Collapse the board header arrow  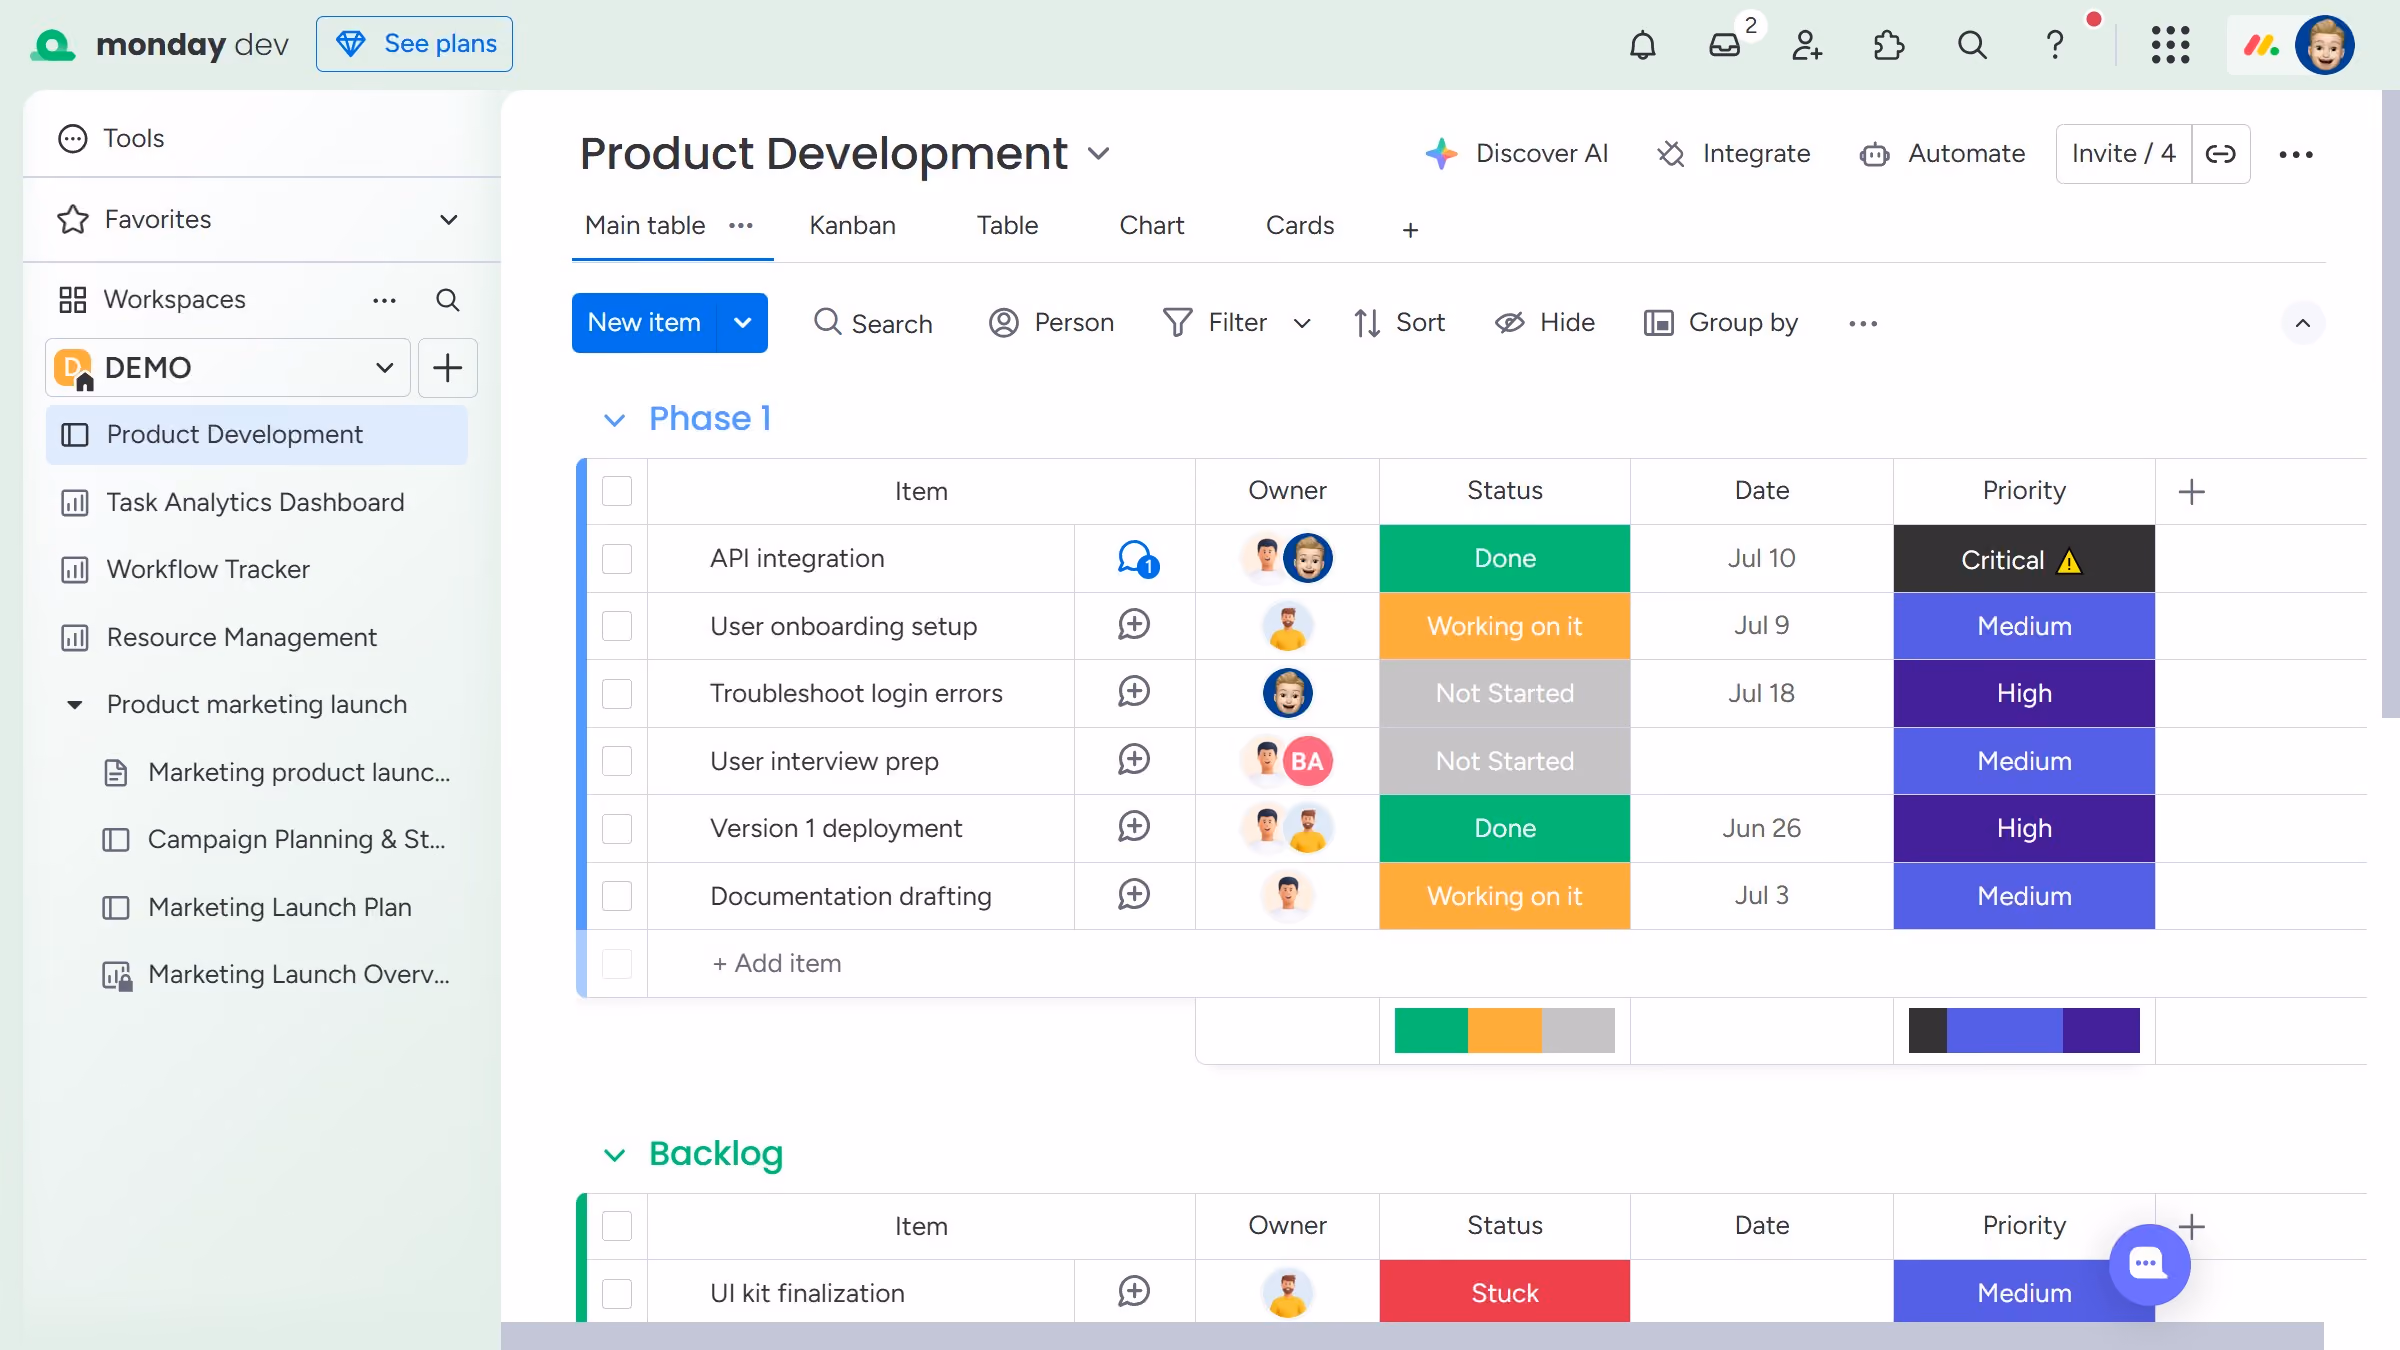point(2303,323)
